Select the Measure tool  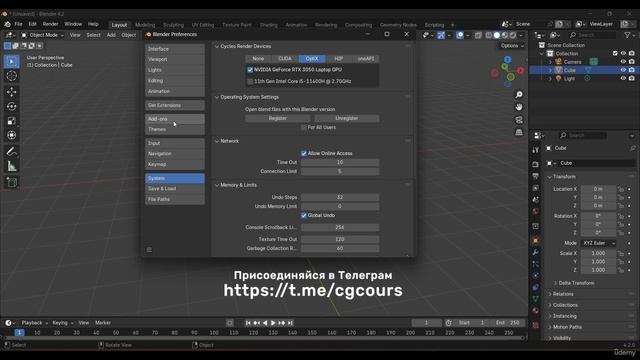[x=11, y=166]
